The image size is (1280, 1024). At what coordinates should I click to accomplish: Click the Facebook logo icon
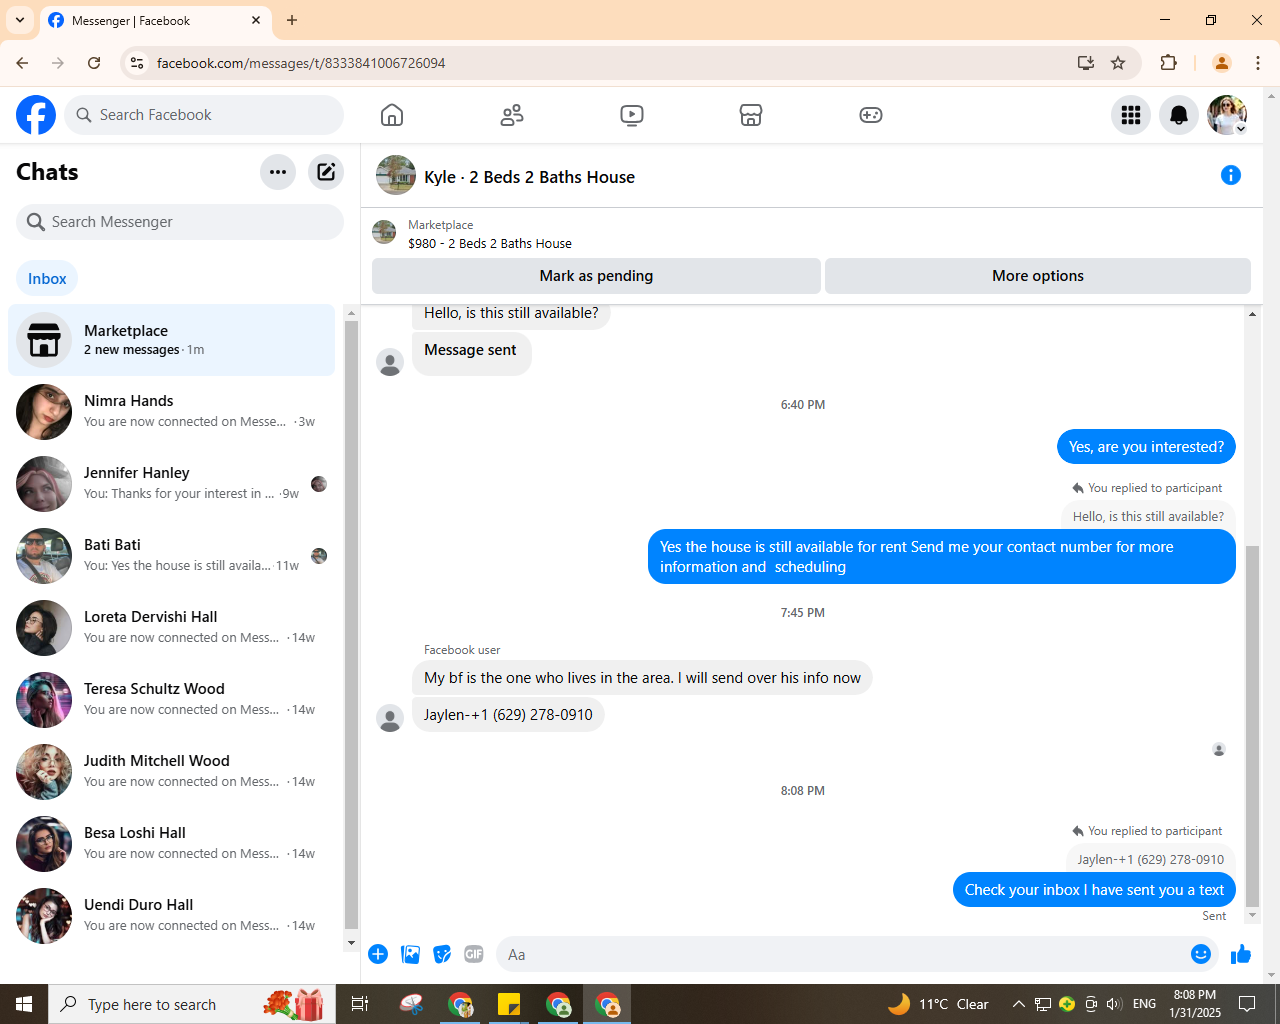click(x=36, y=115)
